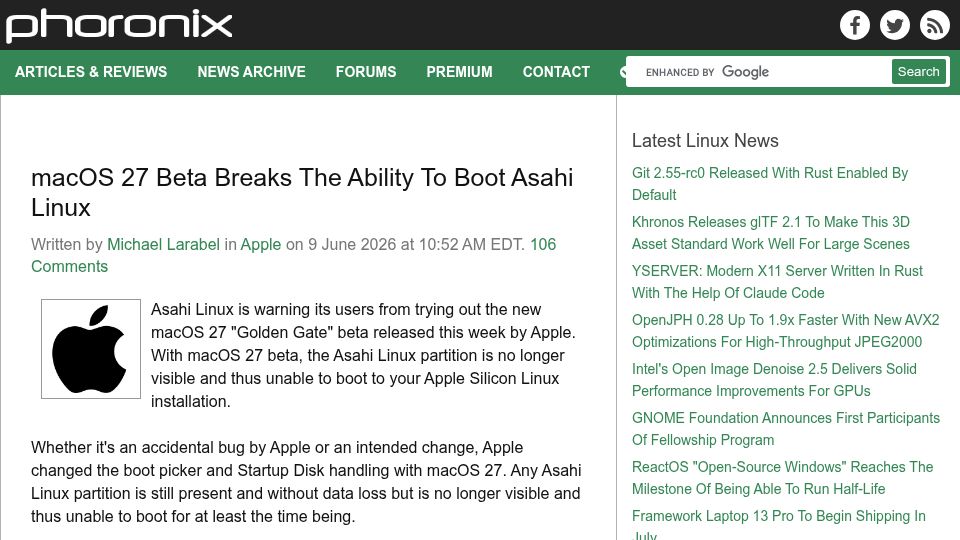Open the Phoronix Twitter icon
The image size is (960, 540).
[894, 25]
